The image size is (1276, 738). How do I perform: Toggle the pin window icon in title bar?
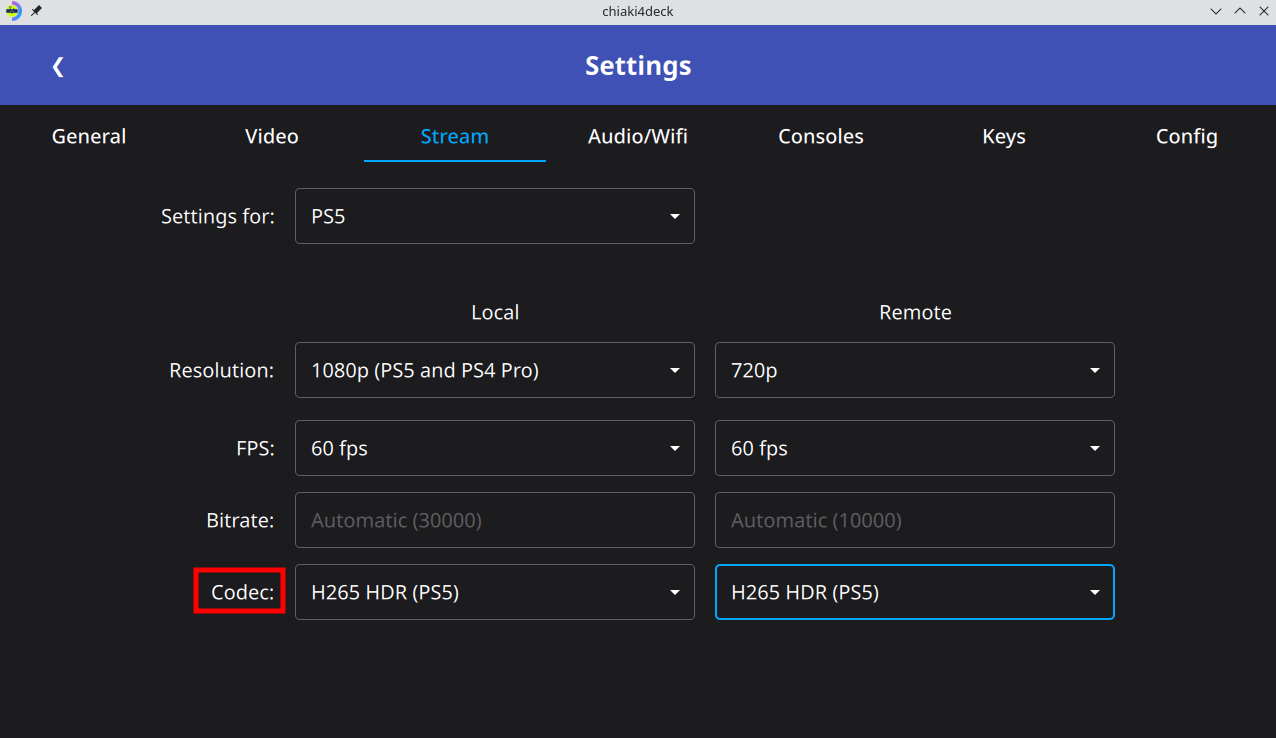tap(37, 11)
